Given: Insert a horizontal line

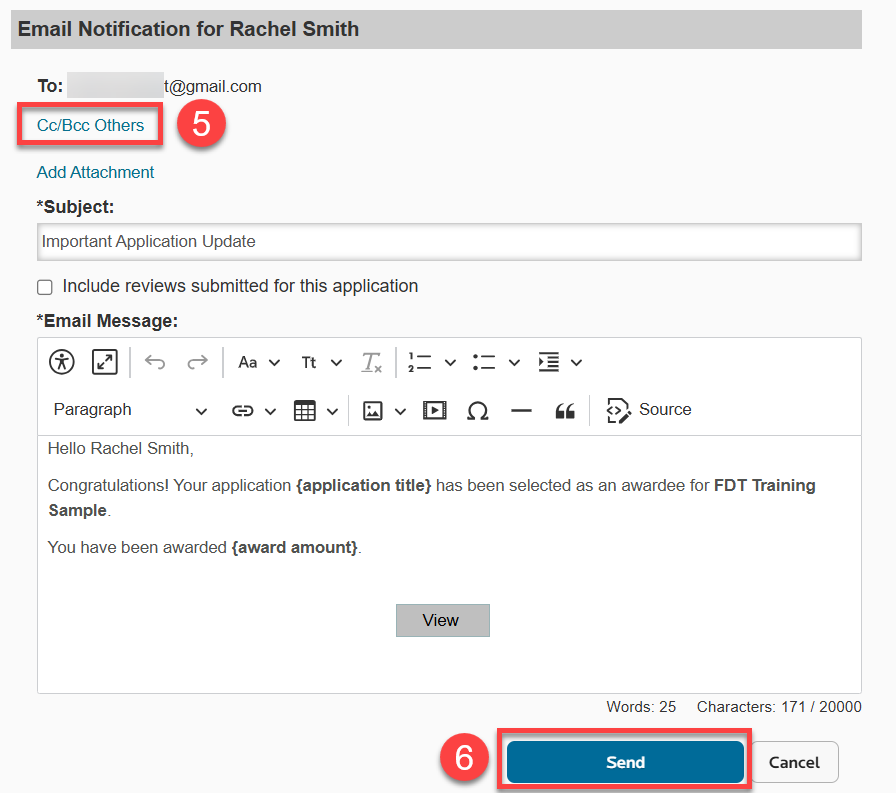Looking at the screenshot, I should [x=521, y=411].
